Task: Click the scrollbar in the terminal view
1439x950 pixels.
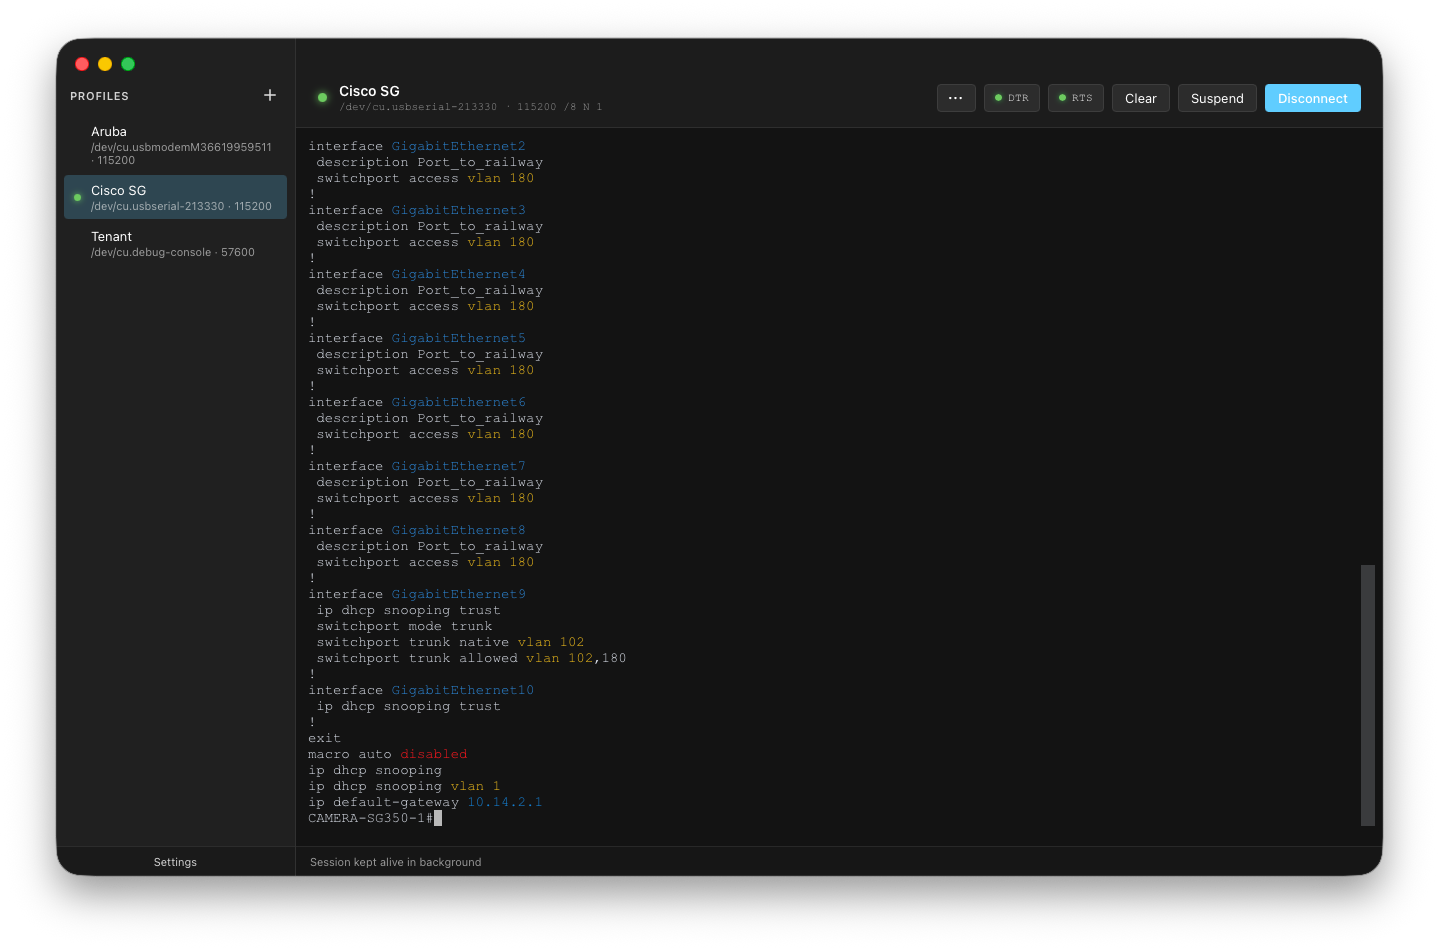Action: click(x=1366, y=695)
